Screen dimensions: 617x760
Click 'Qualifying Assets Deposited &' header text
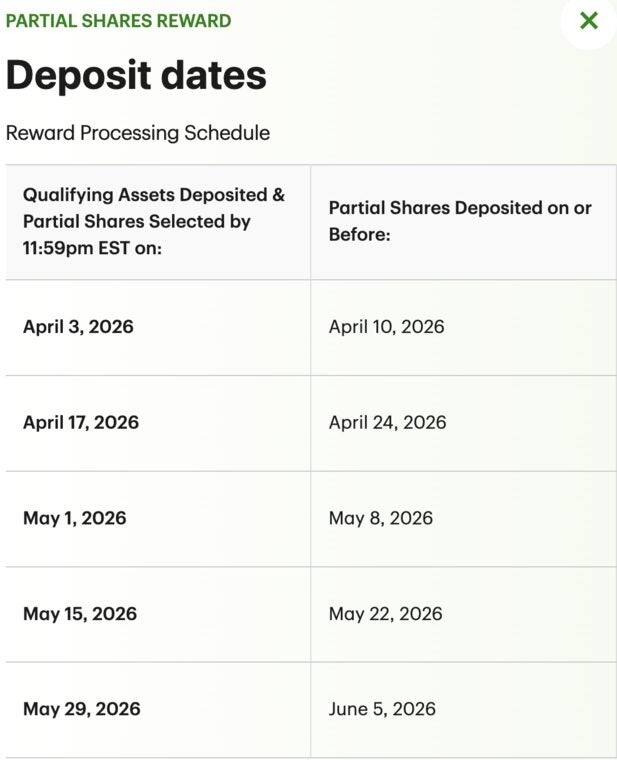[x=154, y=195]
